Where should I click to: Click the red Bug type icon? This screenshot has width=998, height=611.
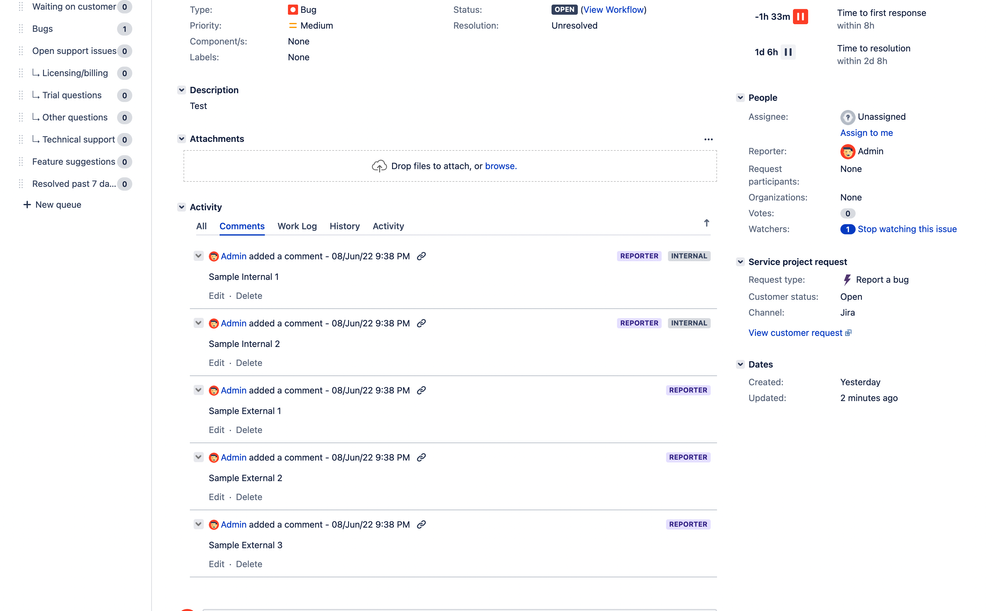[x=293, y=10]
